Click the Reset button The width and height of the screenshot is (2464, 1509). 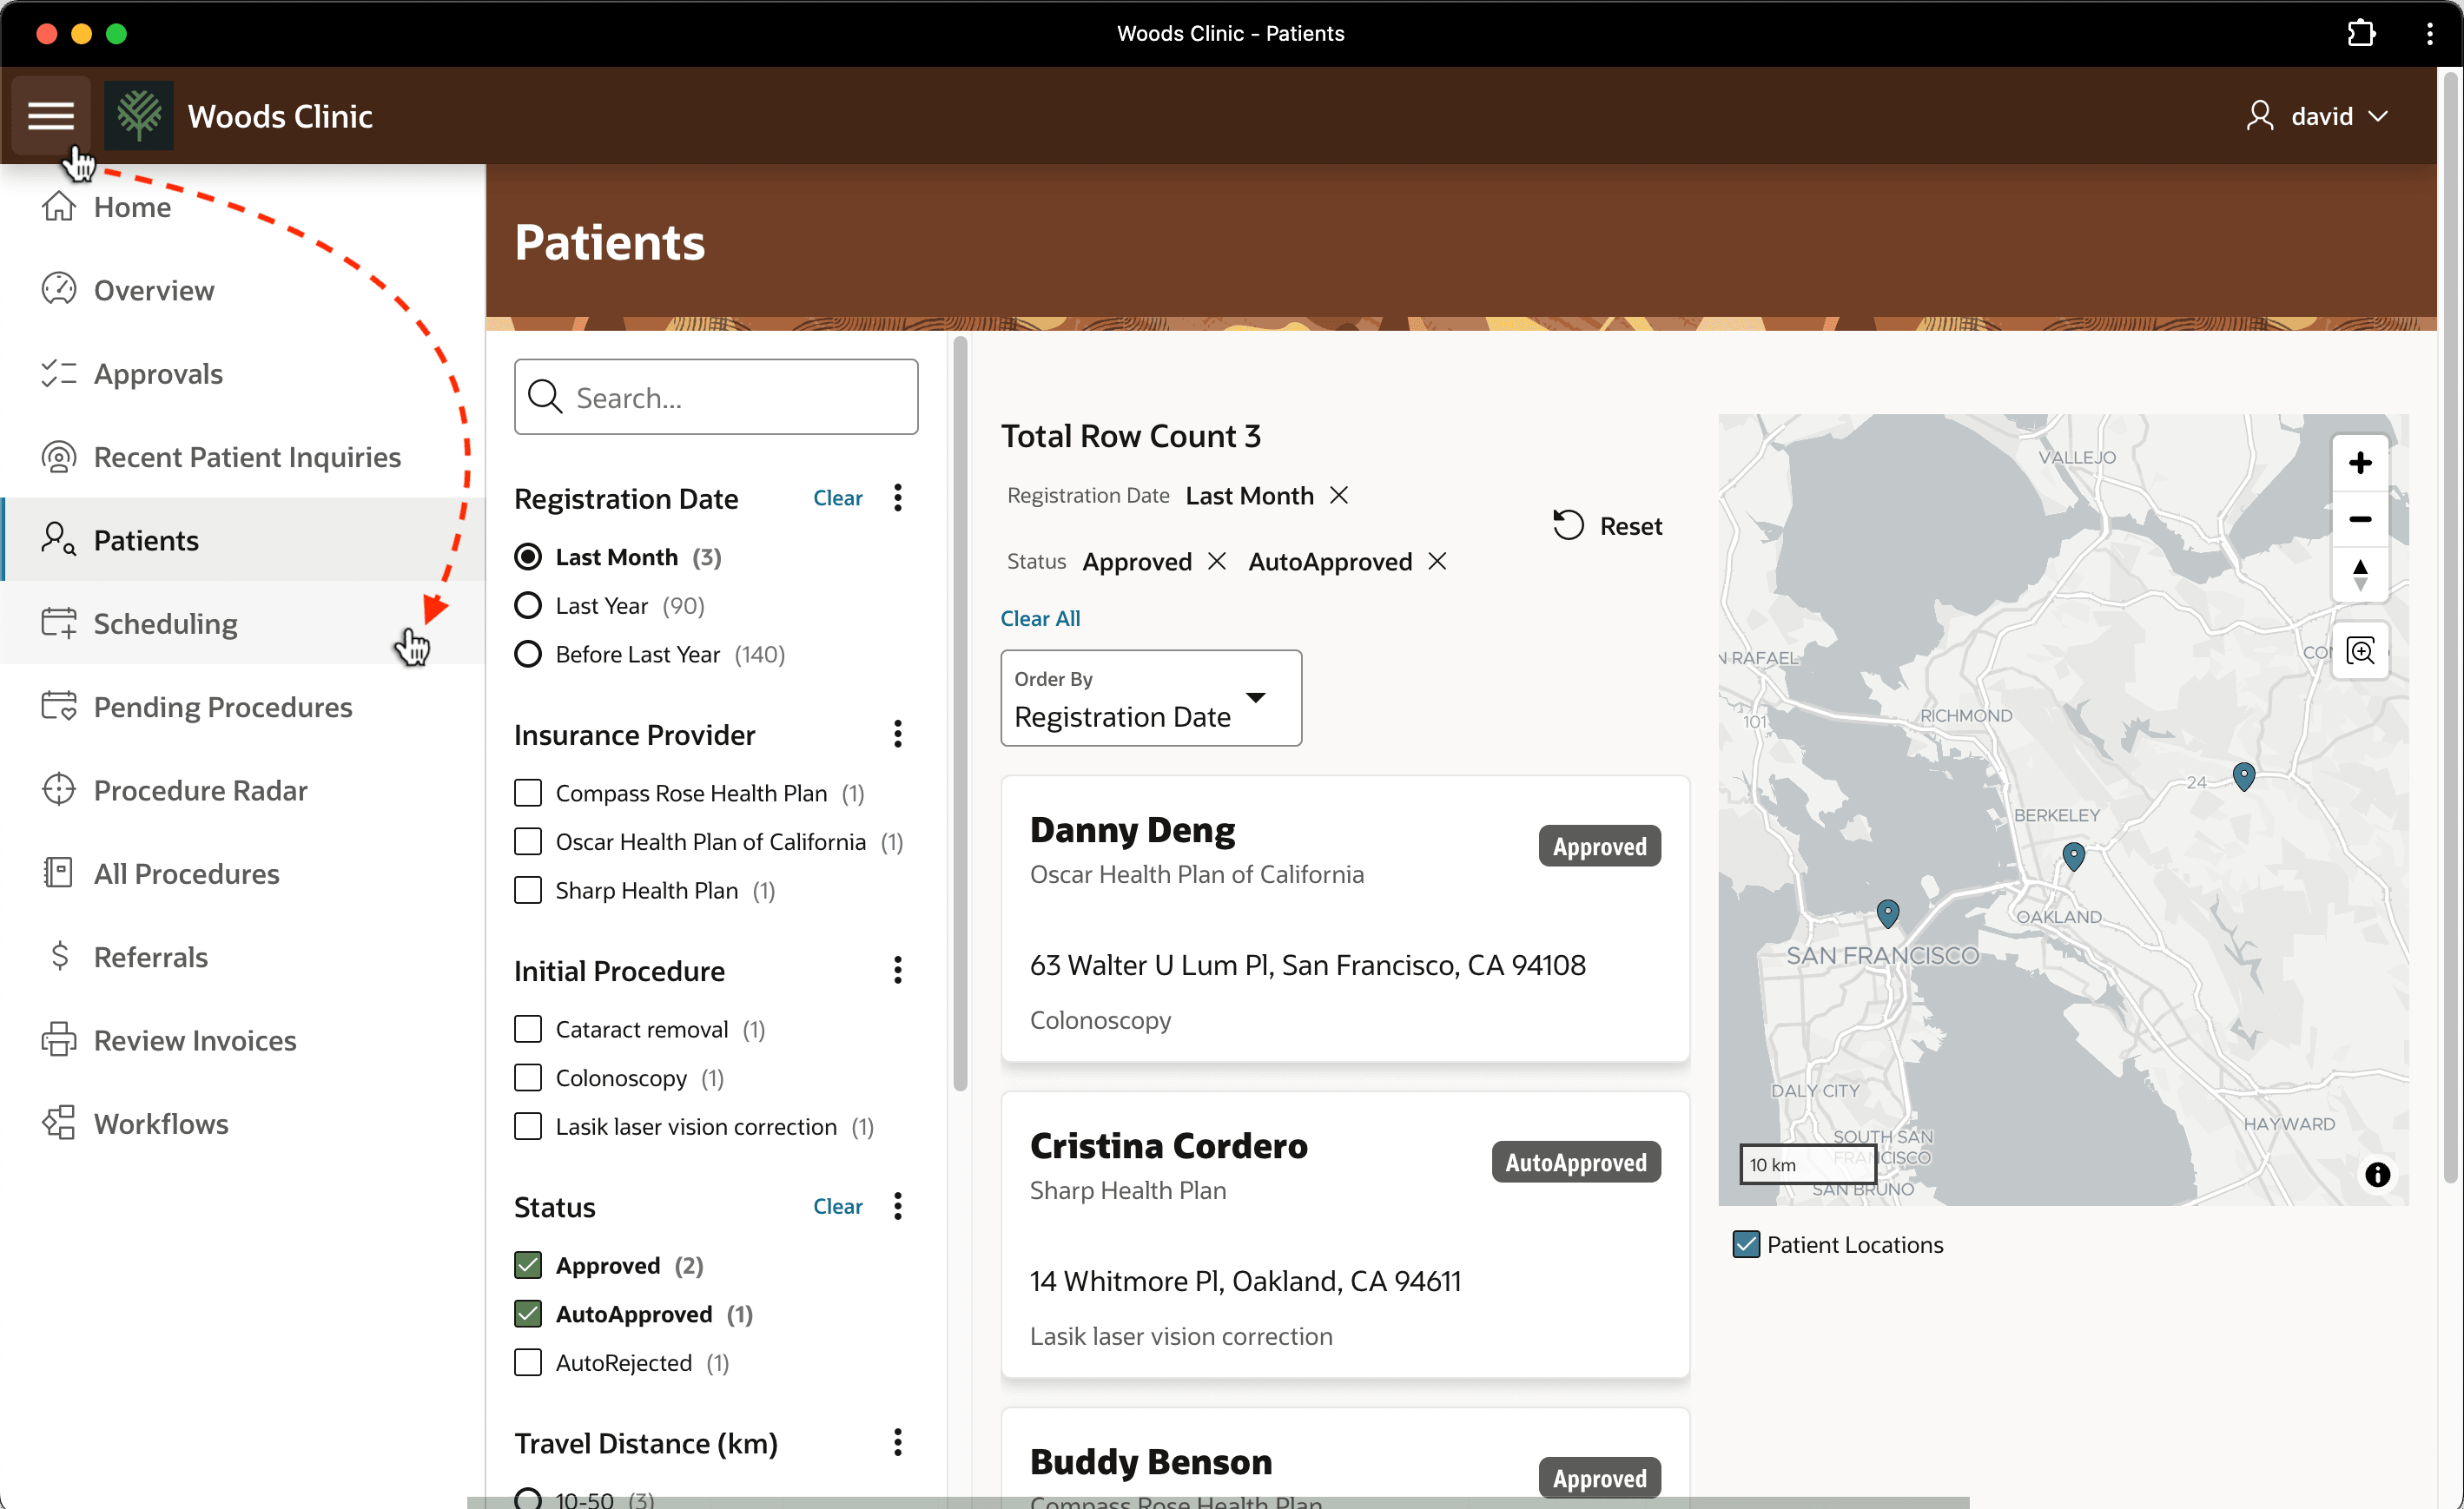point(1608,526)
